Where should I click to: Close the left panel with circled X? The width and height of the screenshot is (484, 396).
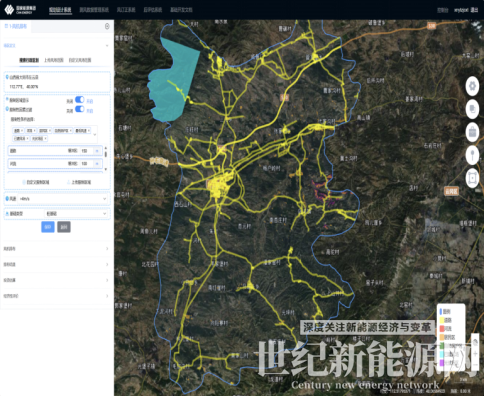107,26
